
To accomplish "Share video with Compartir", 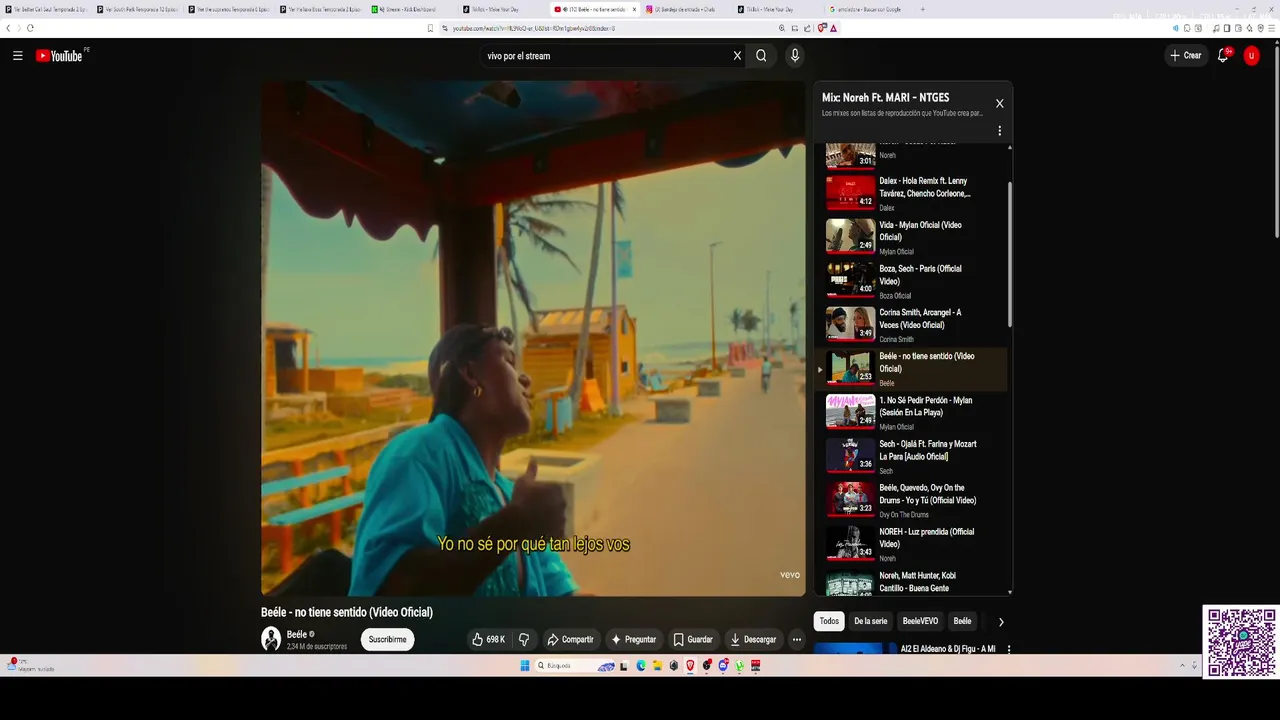I will point(570,639).
